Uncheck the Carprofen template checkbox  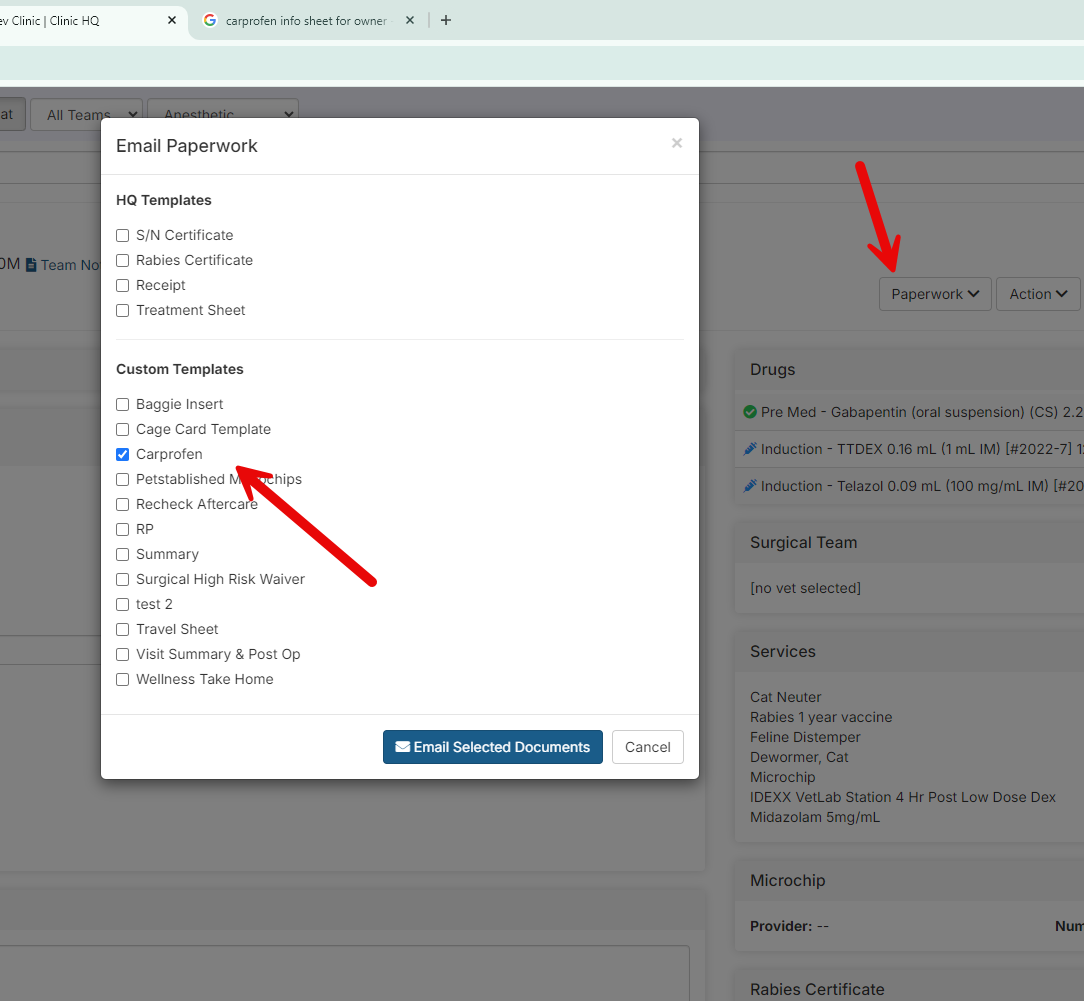[123, 455]
